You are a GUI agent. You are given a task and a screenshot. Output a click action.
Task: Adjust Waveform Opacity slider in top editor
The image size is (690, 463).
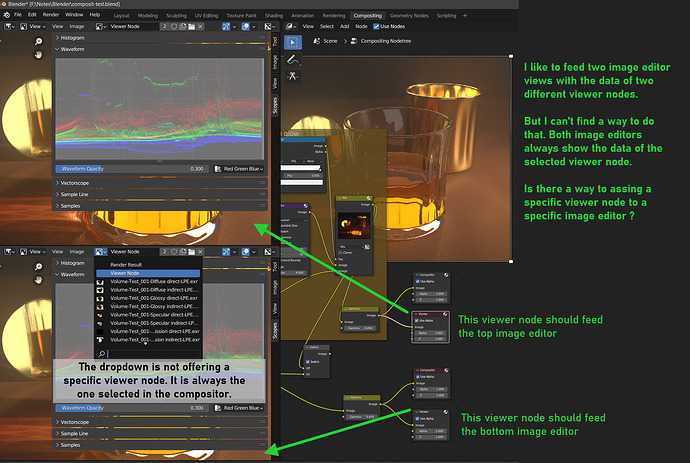point(132,169)
